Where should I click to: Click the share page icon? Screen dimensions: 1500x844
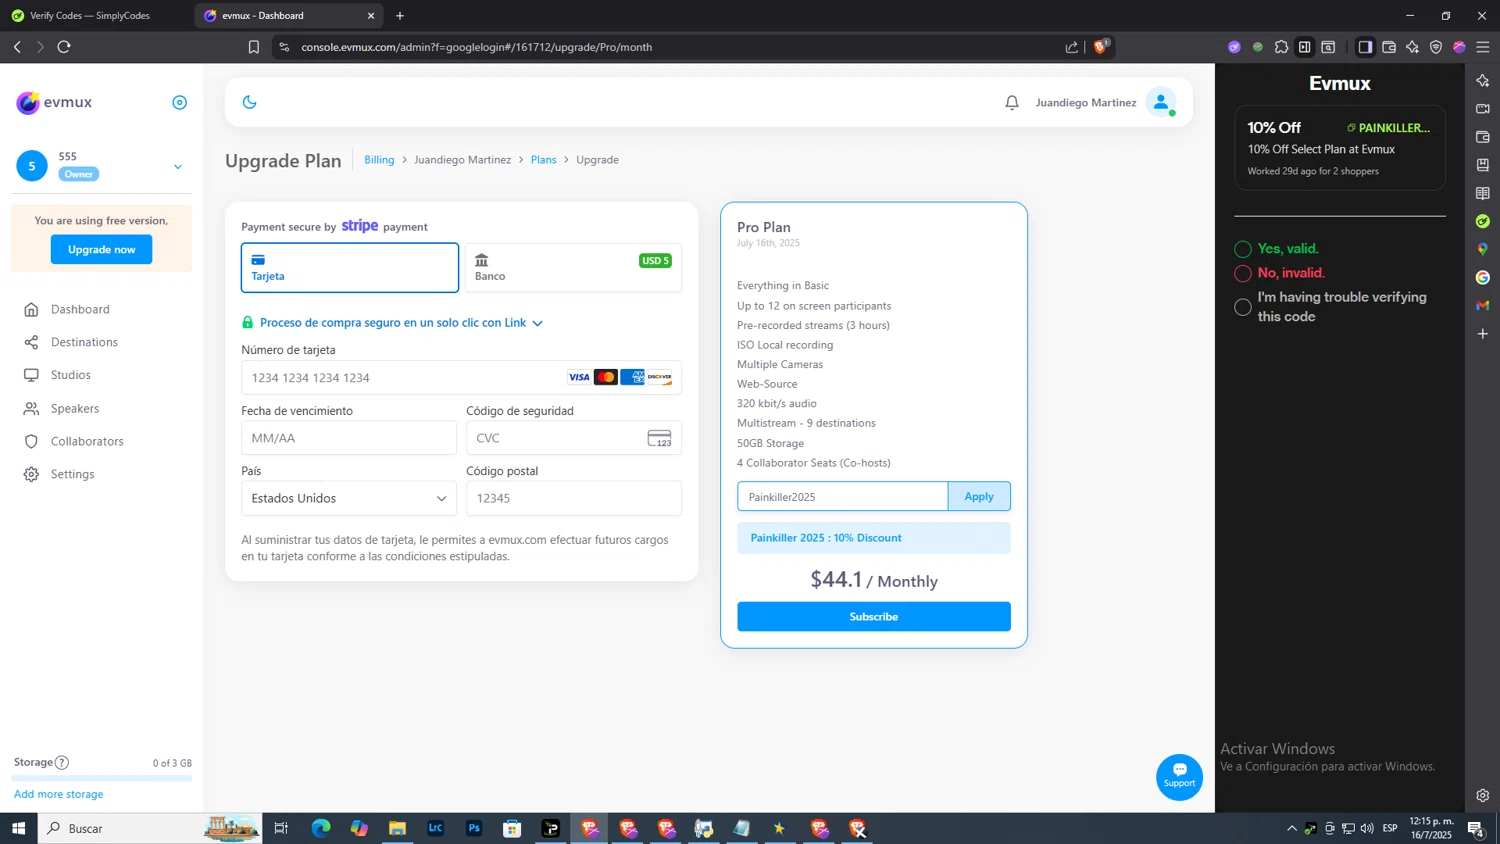coord(1072,47)
